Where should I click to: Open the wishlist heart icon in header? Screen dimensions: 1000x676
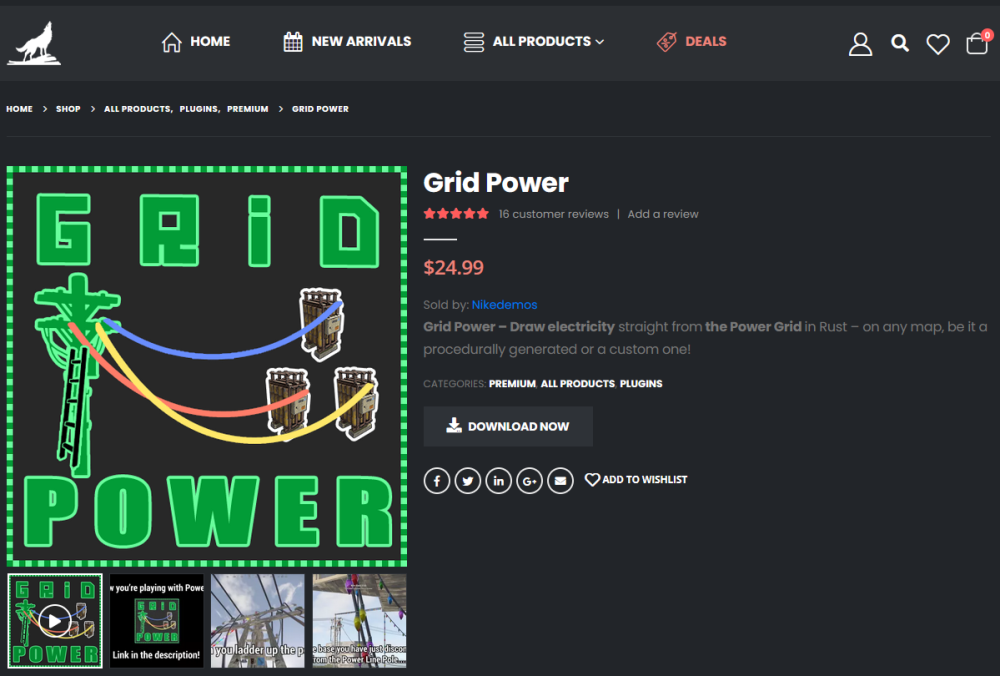[x=937, y=44]
